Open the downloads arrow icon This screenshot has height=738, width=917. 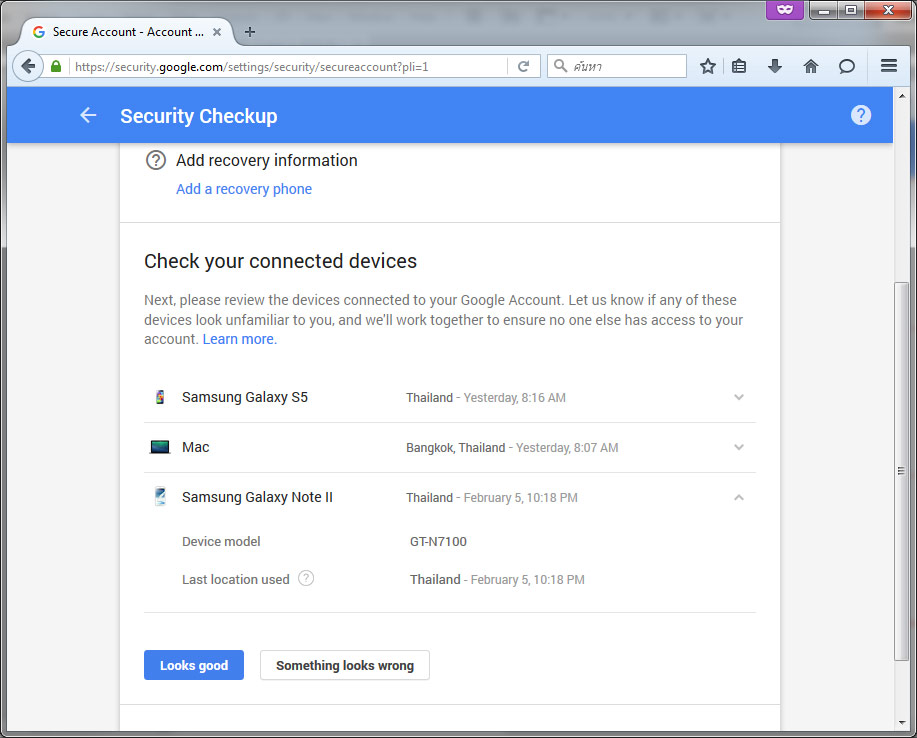(x=775, y=66)
